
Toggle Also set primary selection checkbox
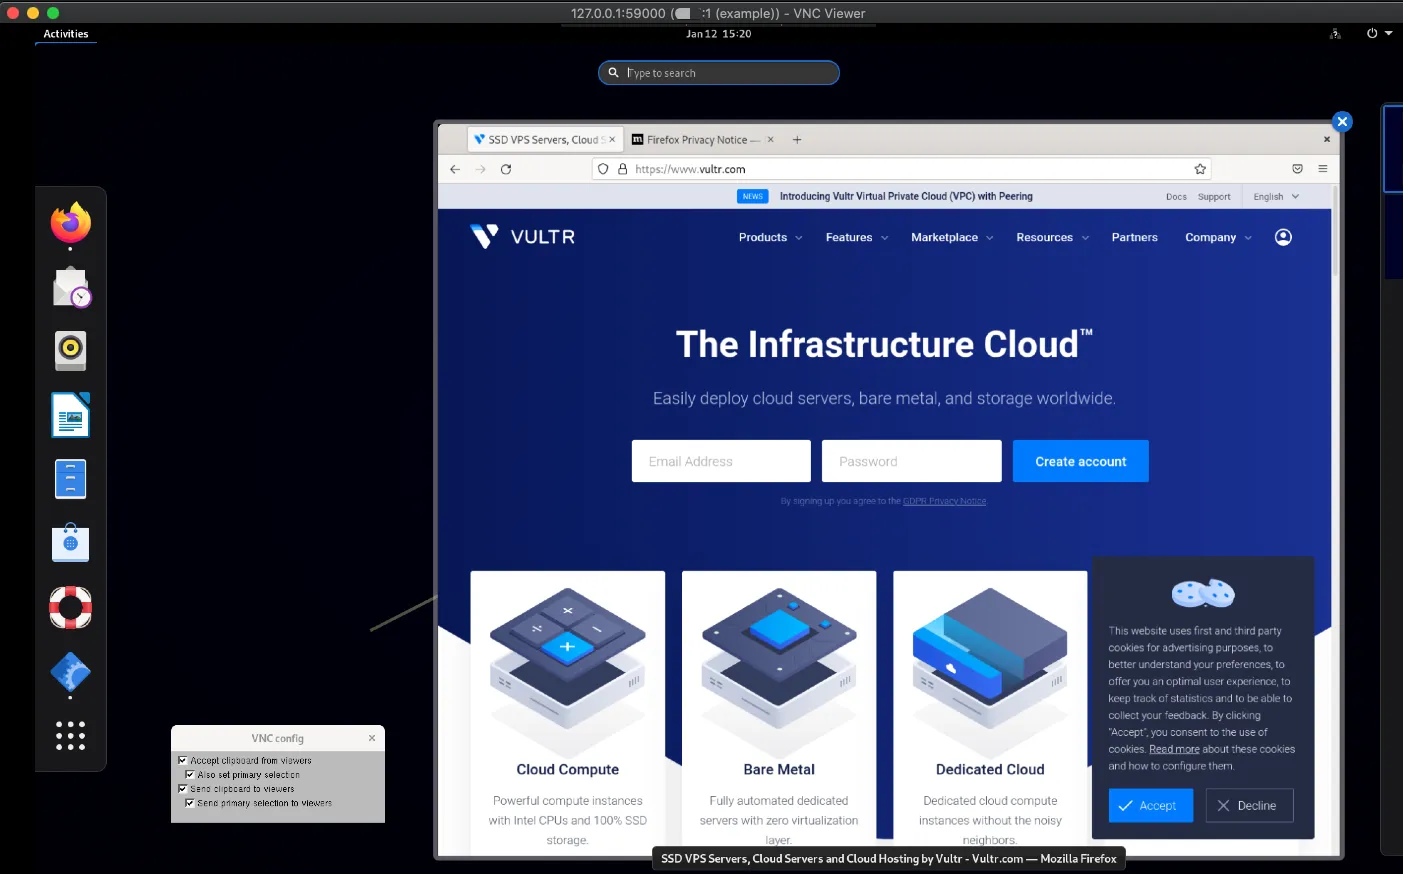(190, 774)
